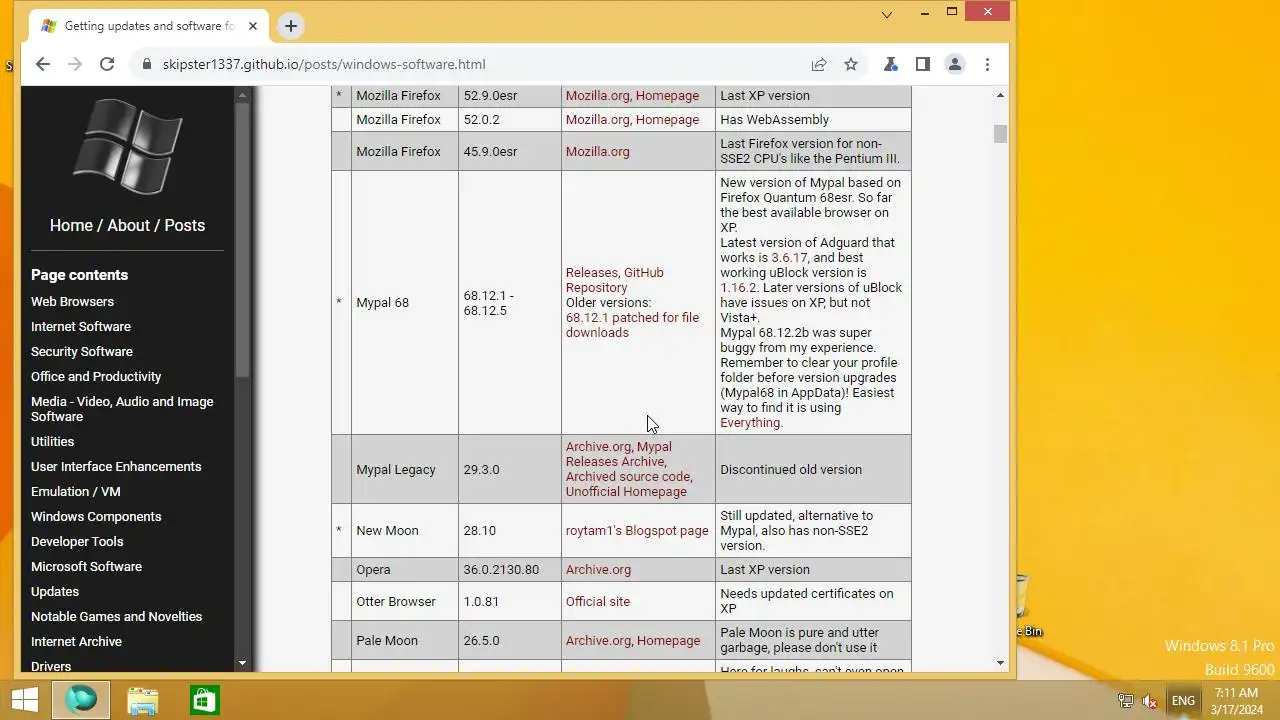Screen dimensions: 1280x720
Task: Jump to Utilities section
Action: pos(52,441)
